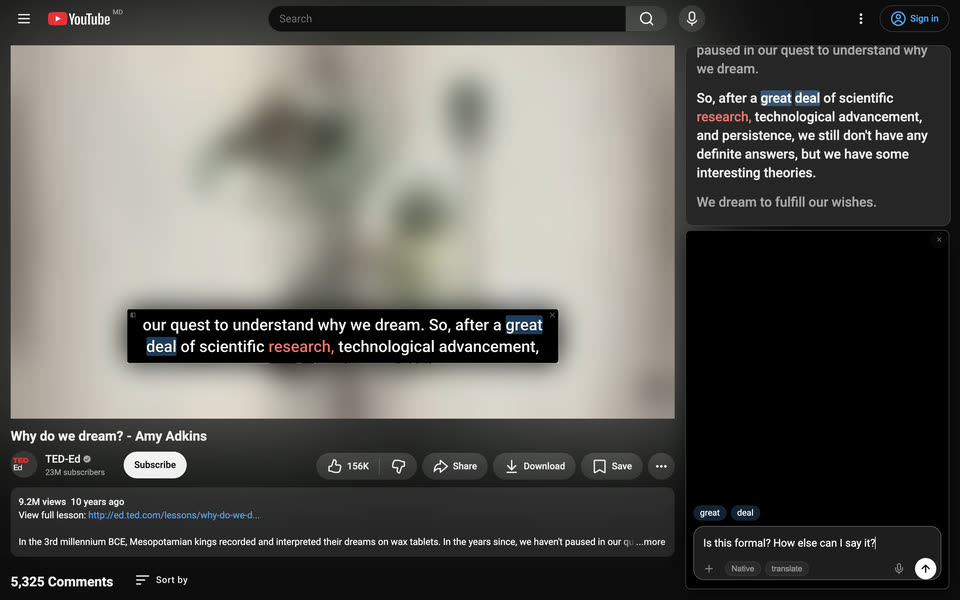The image size is (960, 600).
Task: Like the video with 156K thumbs up
Action: [x=348, y=467]
